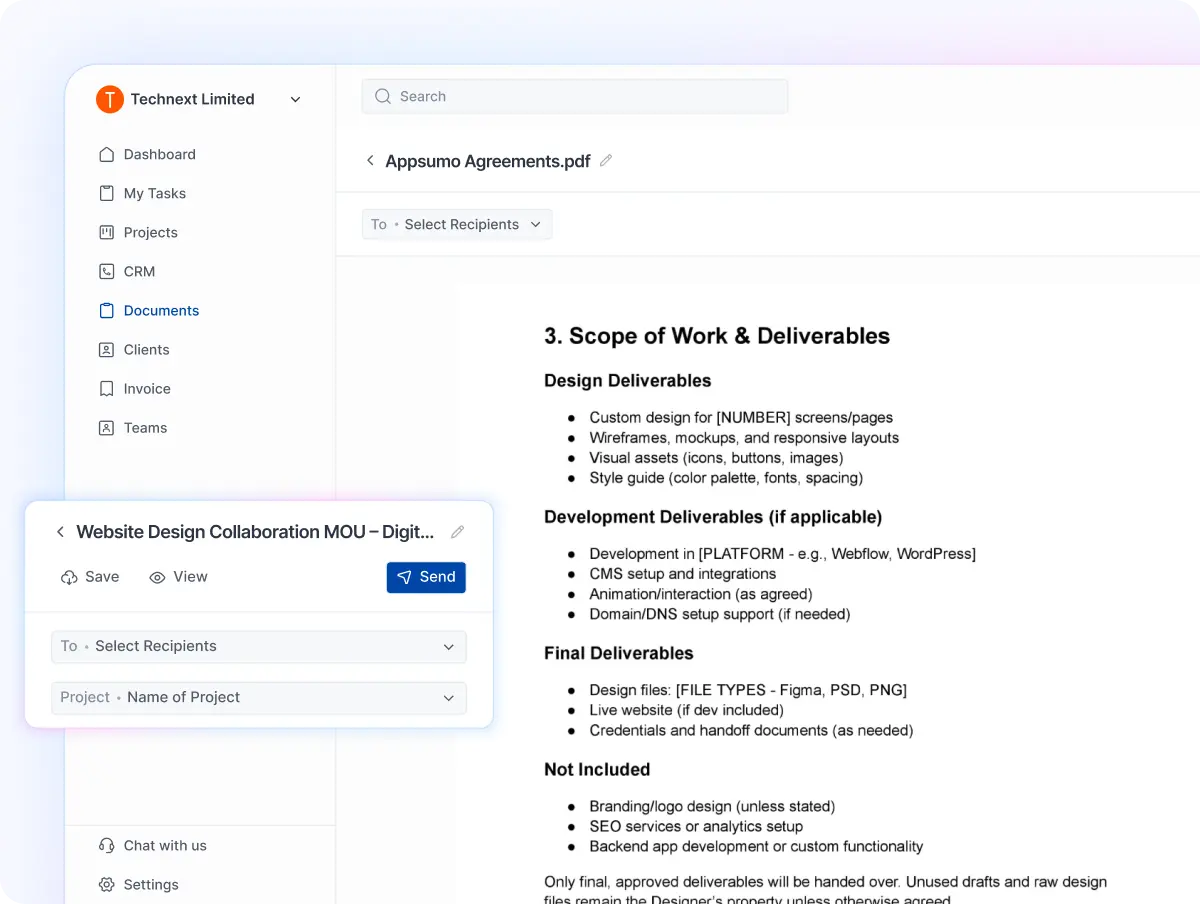Image resolution: width=1200 pixels, height=904 pixels.
Task: Open the Project name dropdown
Action: pos(259,697)
